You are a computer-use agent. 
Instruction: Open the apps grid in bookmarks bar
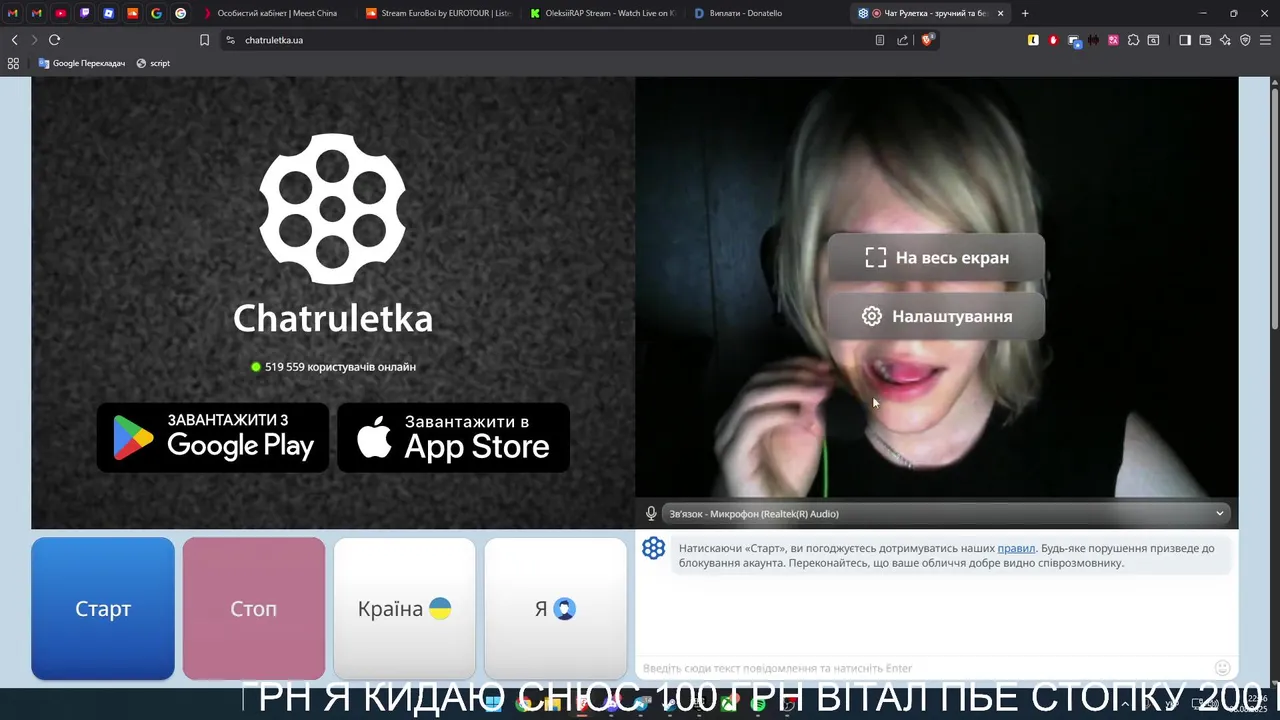click(x=13, y=63)
